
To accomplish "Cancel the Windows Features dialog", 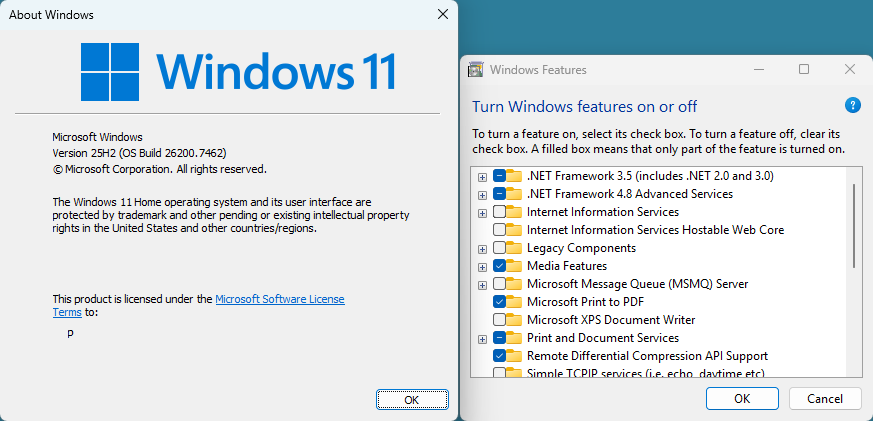I will click(825, 398).
